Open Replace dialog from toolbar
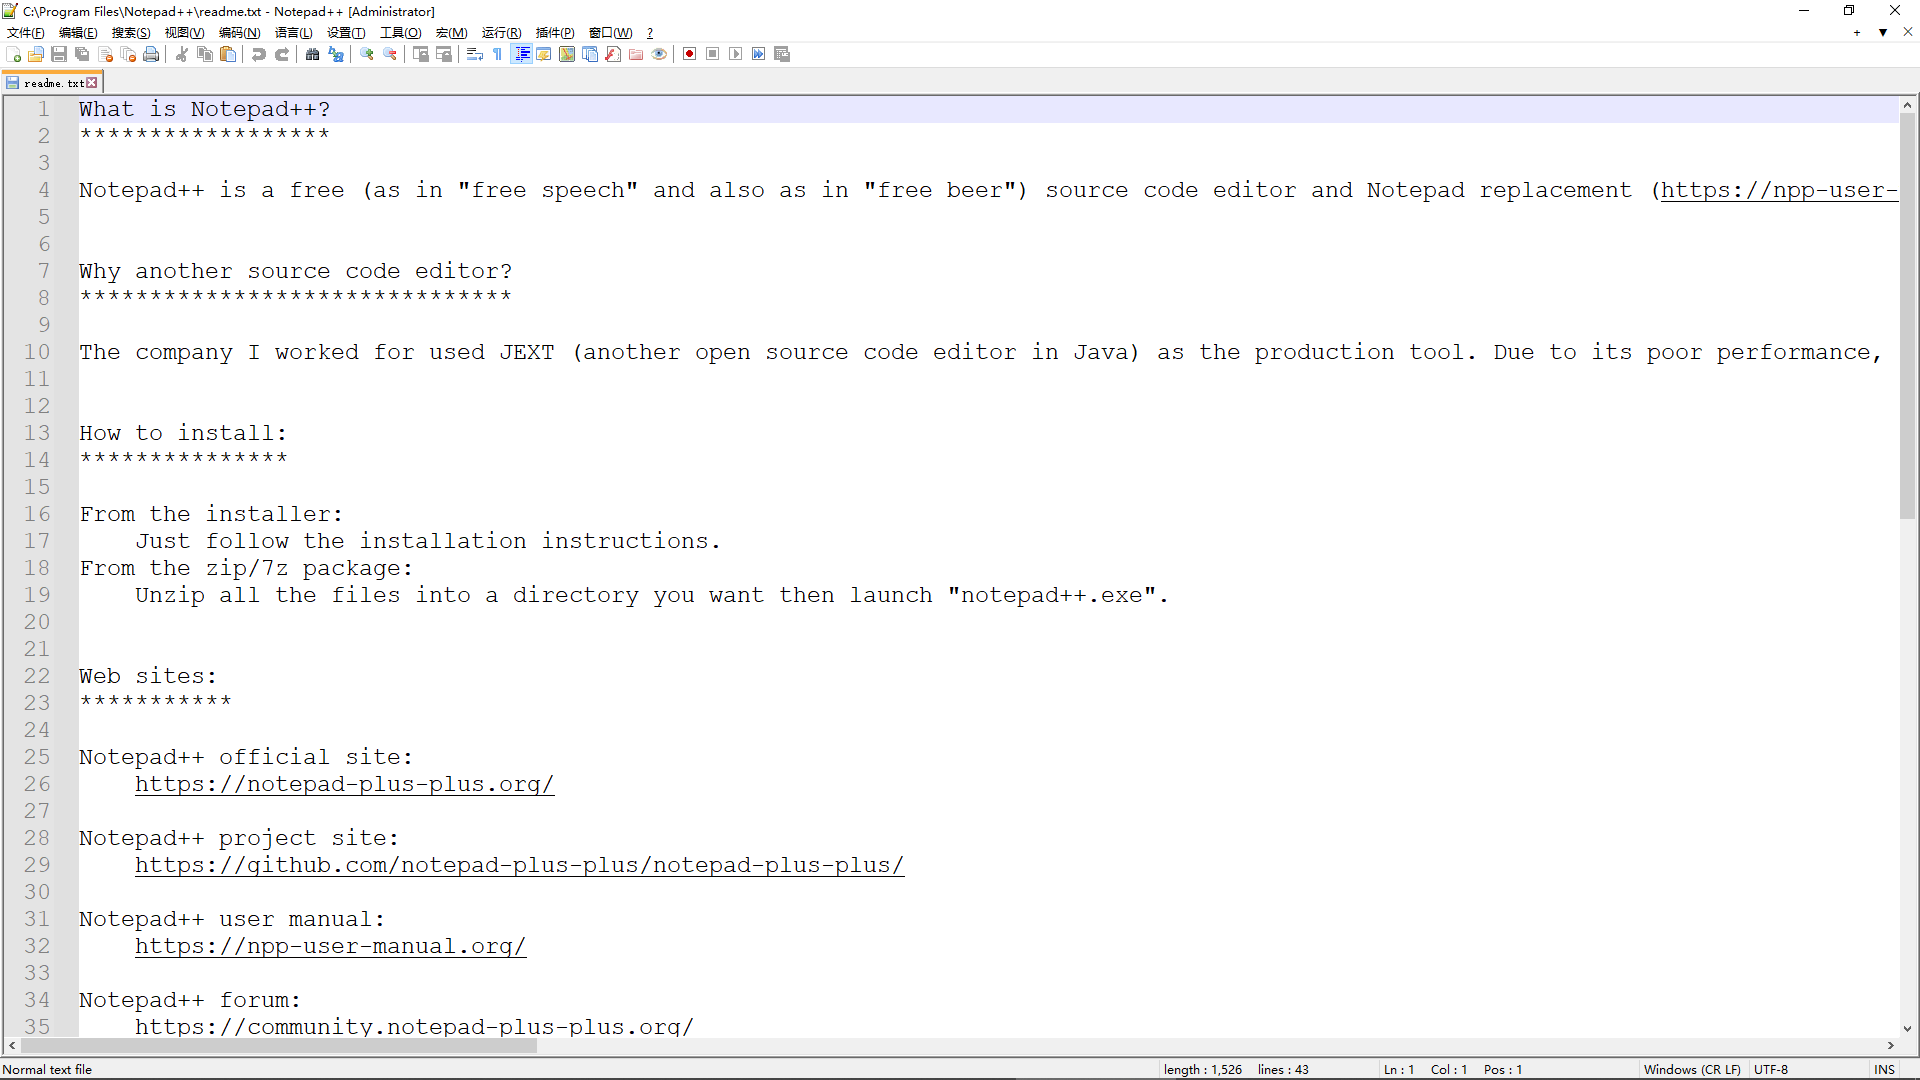 click(336, 54)
